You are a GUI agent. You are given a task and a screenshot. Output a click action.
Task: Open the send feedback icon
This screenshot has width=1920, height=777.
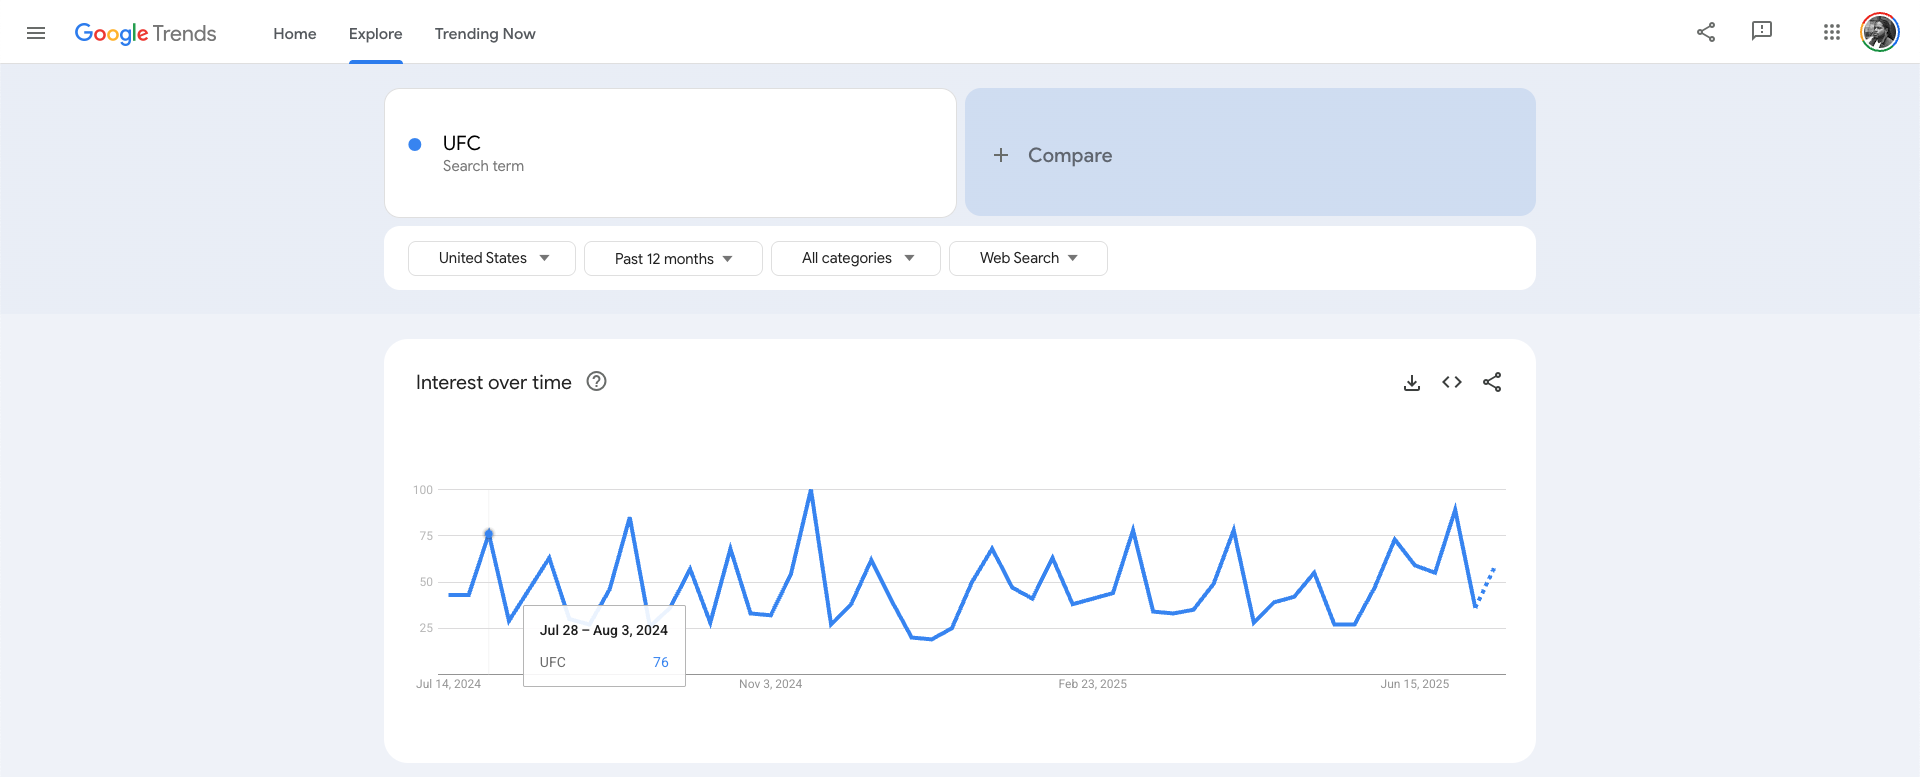(1762, 32)
